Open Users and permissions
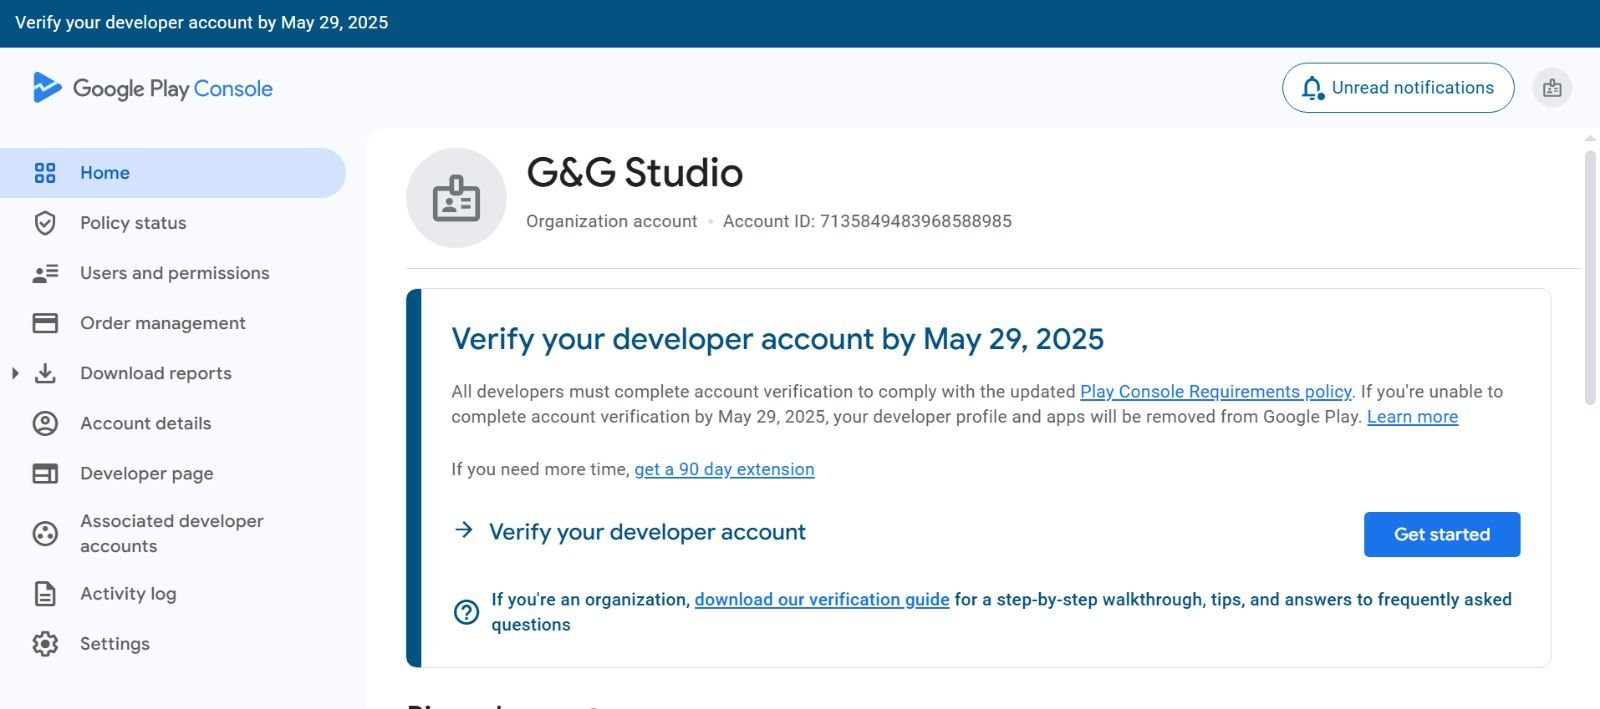Screen dimensions: 1600x709 tap(173, 273)
